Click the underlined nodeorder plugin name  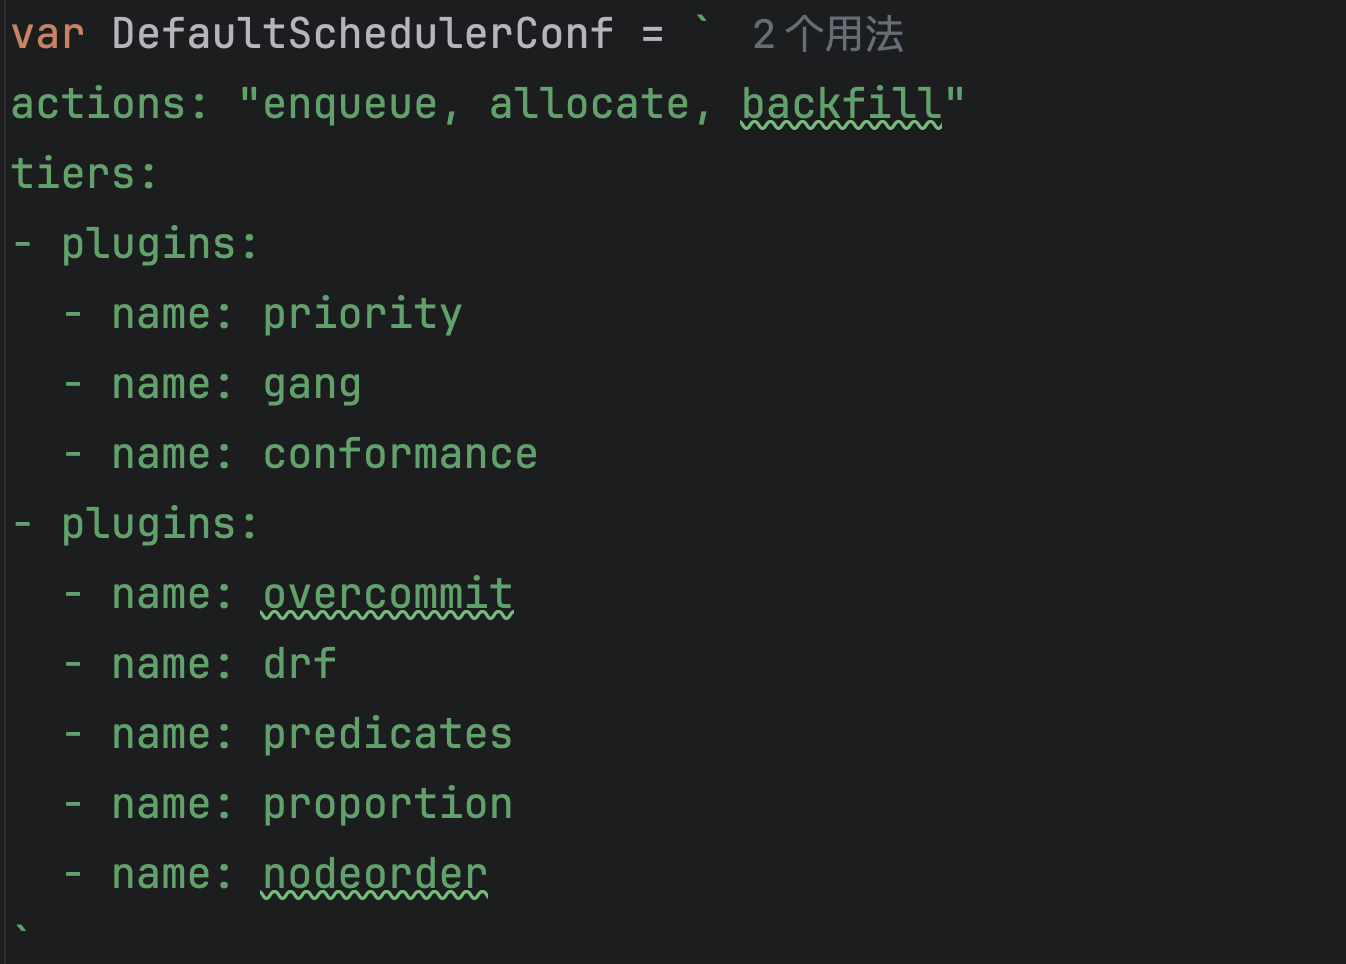[x=374, y=874]
